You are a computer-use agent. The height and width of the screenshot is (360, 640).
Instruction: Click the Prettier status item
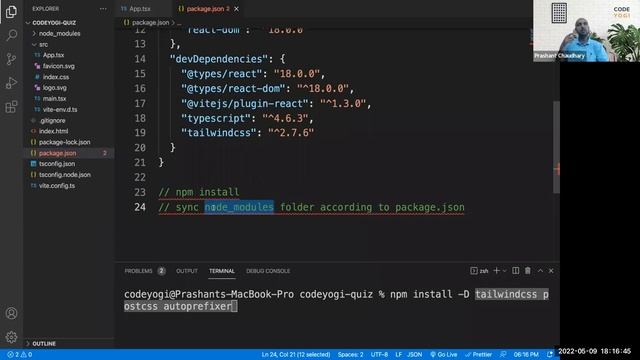478,355
